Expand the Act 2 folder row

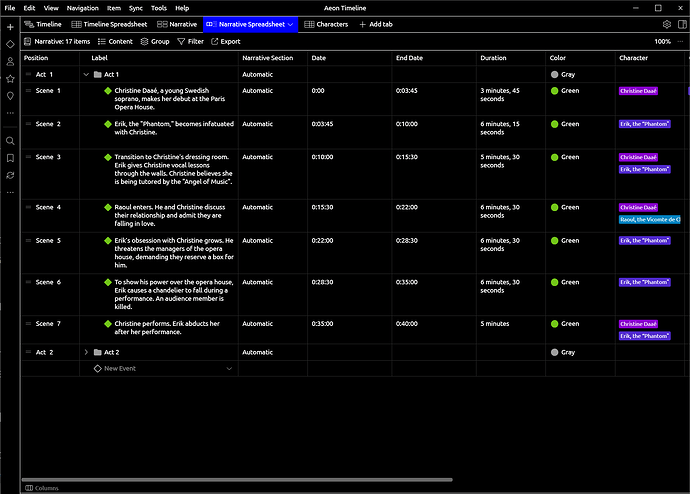(x=86, y=353)
